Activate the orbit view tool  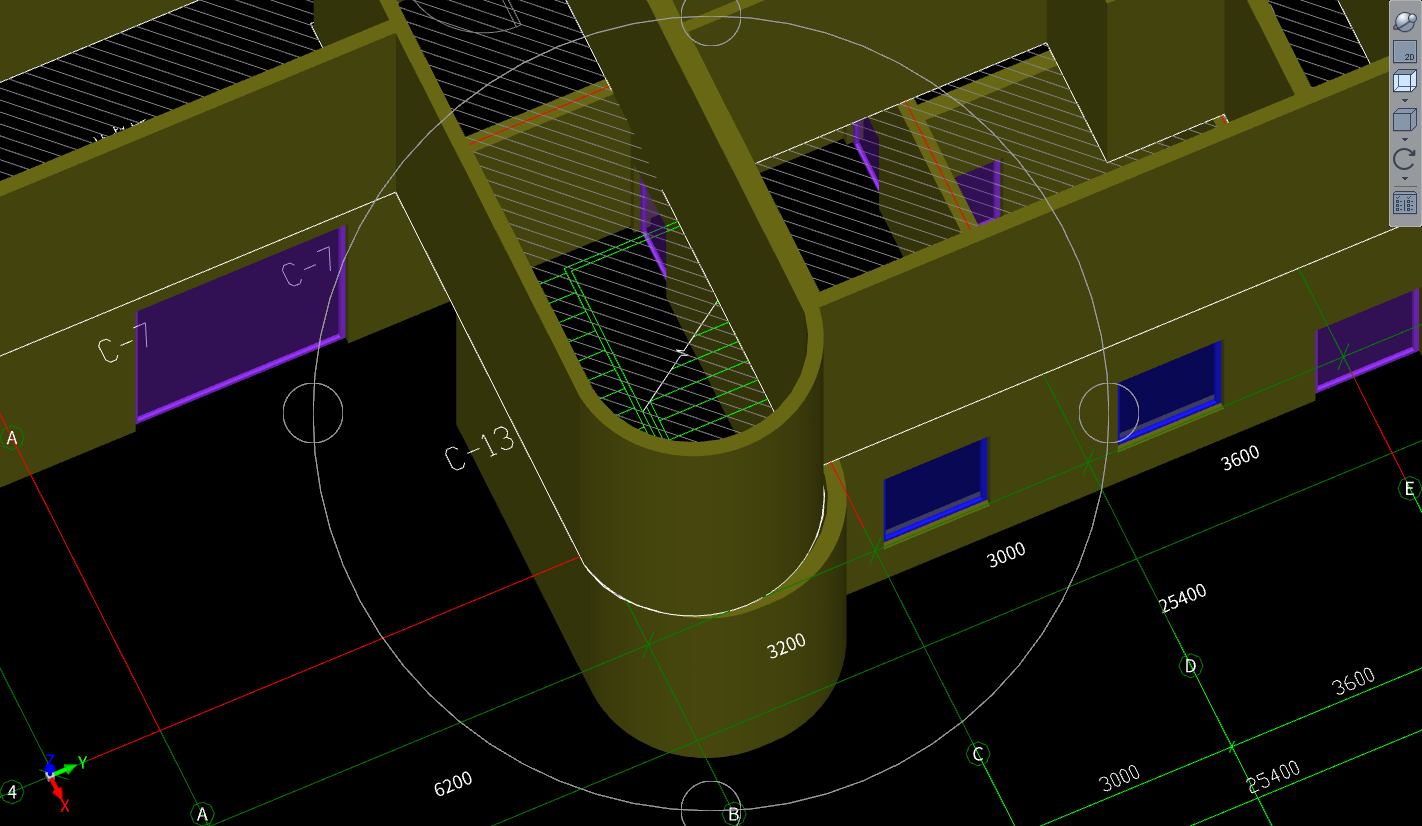(1405, 21)
